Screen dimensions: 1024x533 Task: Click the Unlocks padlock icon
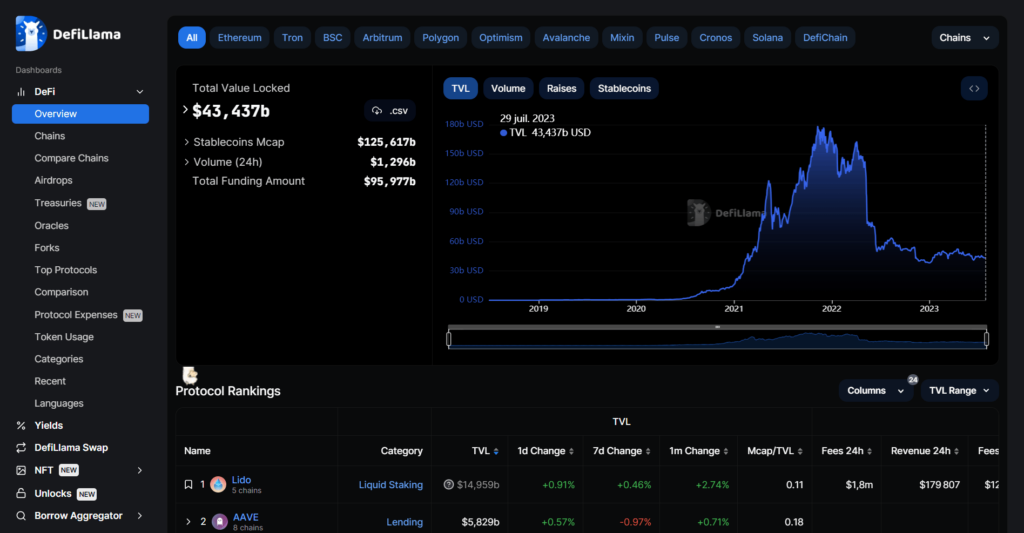21,493
